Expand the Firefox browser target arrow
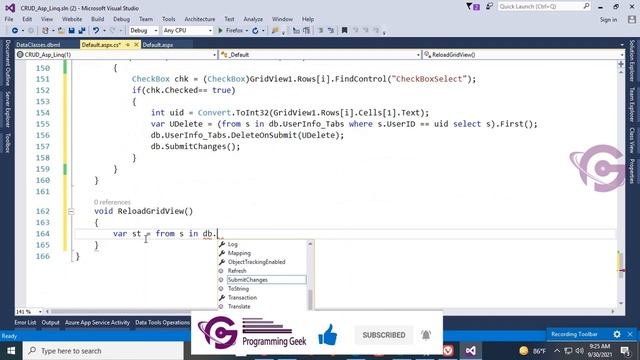 tap(247, 31)
